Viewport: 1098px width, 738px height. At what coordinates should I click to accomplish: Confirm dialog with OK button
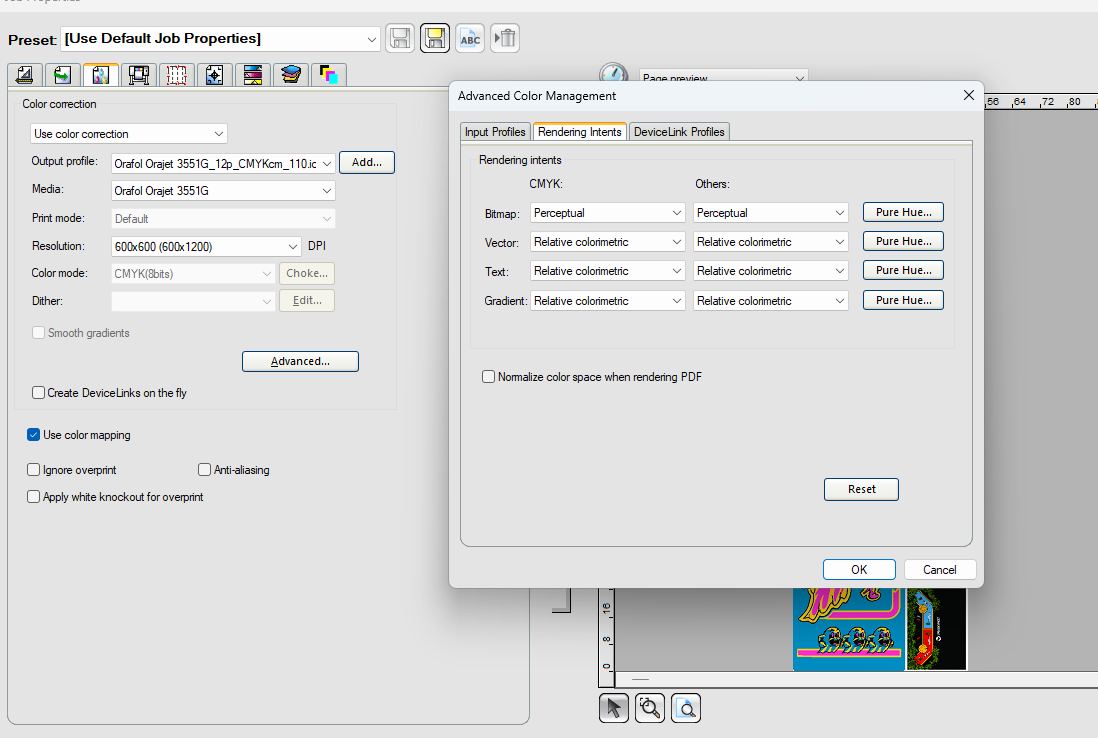tap(859, 570)
